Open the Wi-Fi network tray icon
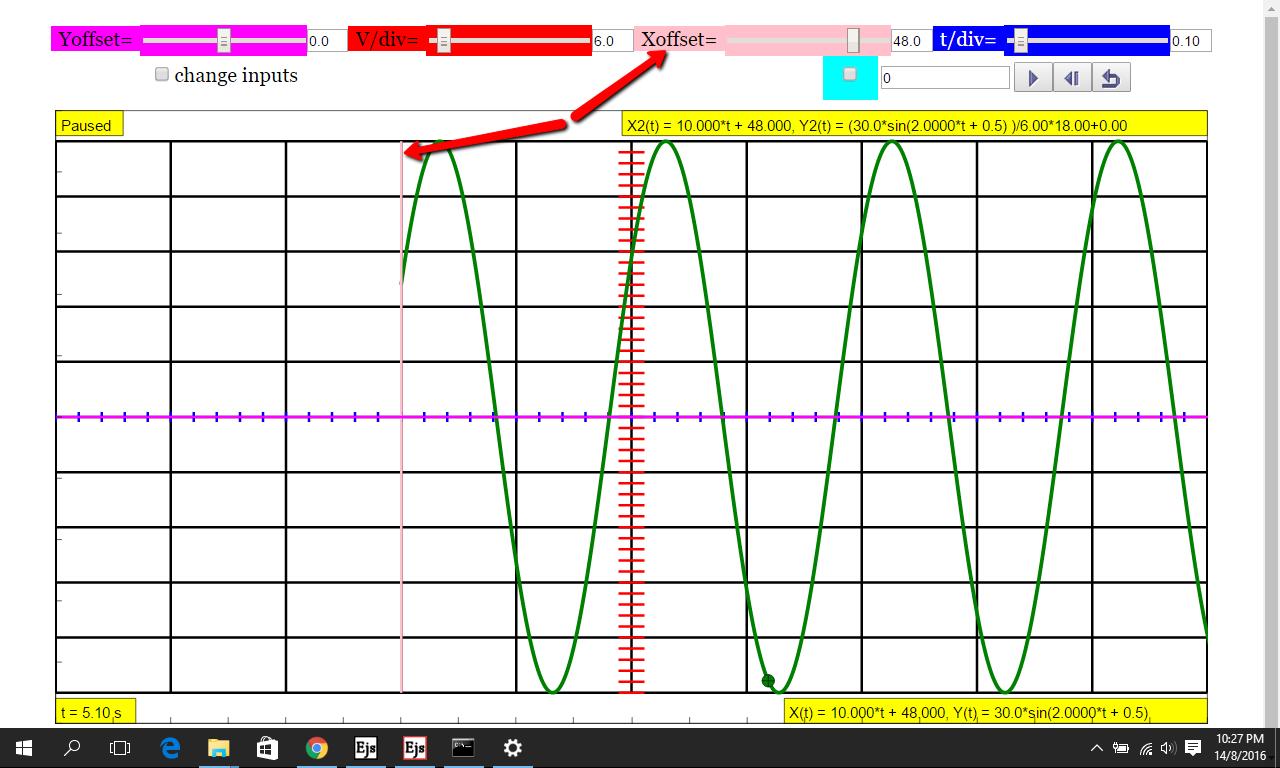Image resolution: width=1280 pixels, height=768 pixels. [x=1145, y=748]
